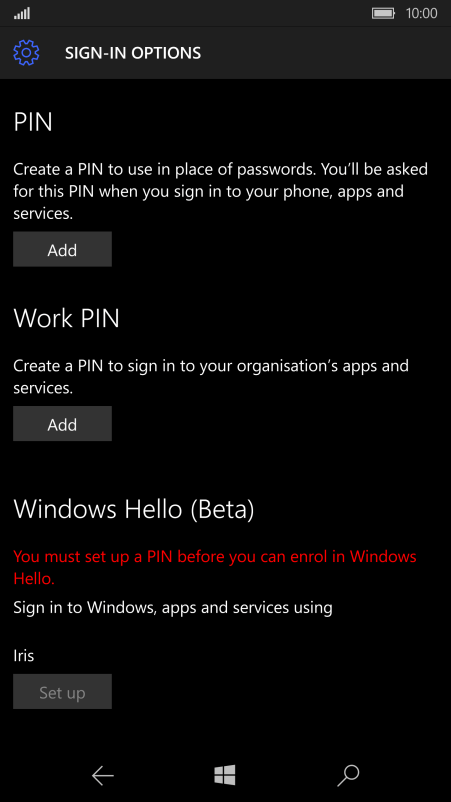Tap 'Sign in to Windows, apps and services using'

click(x=173, y=608)
